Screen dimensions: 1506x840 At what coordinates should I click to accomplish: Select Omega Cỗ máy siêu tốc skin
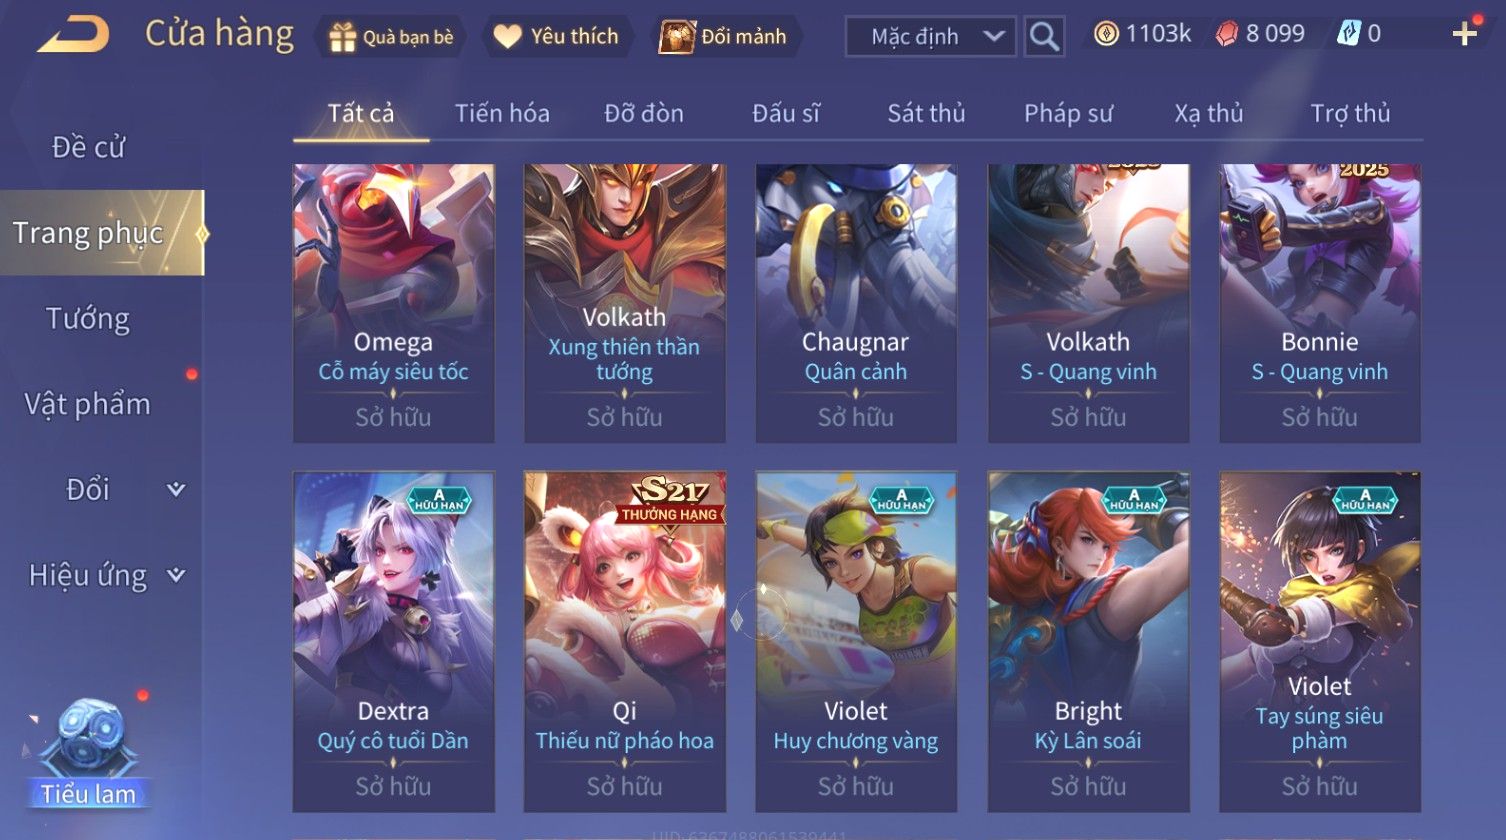(x=393, y=303)
